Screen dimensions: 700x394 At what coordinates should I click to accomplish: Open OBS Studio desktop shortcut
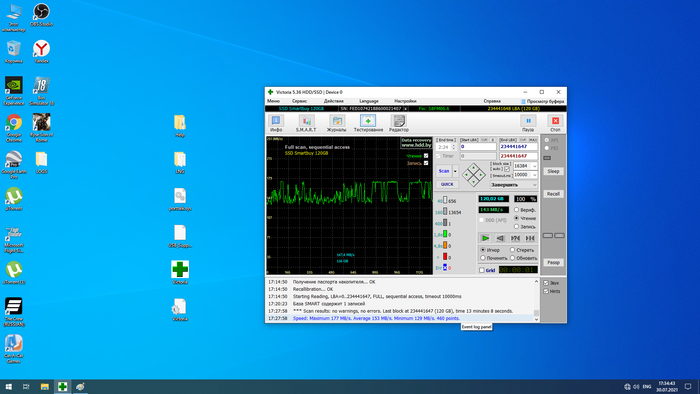tap(41, 15)
